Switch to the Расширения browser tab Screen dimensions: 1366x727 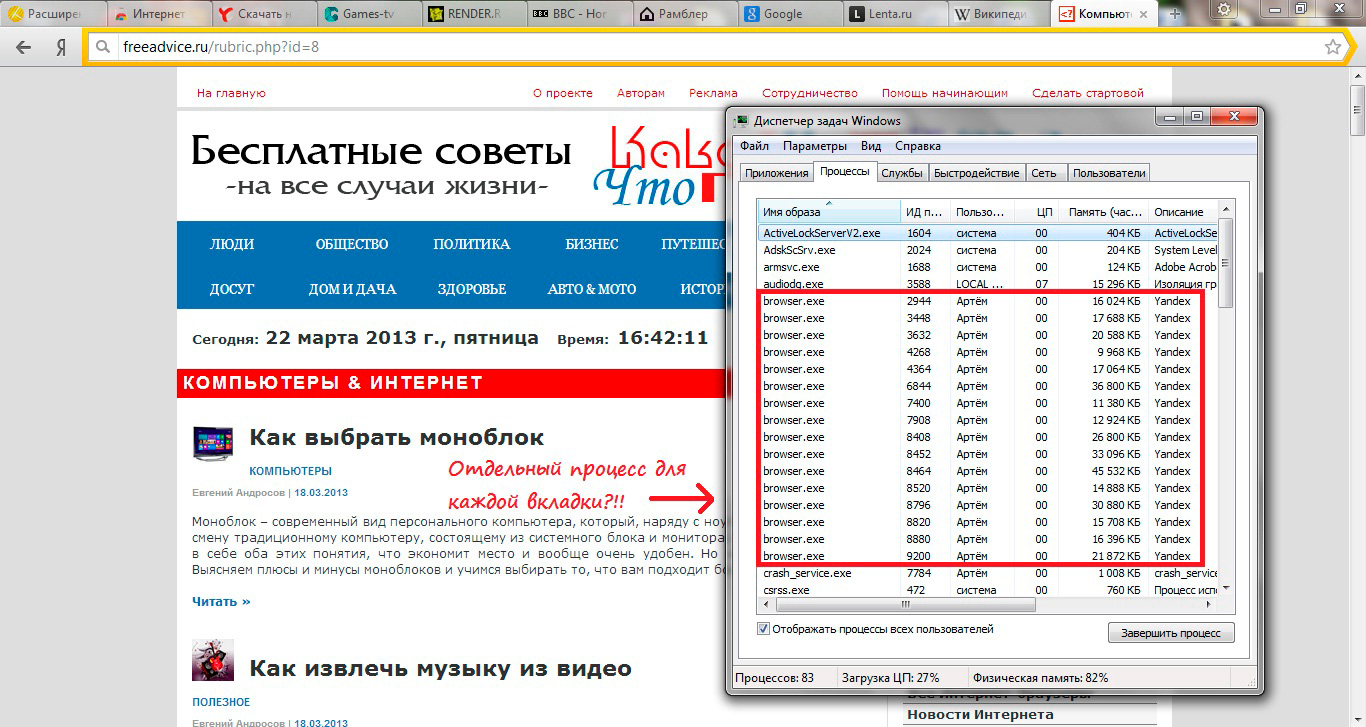[x=53, y=14]
